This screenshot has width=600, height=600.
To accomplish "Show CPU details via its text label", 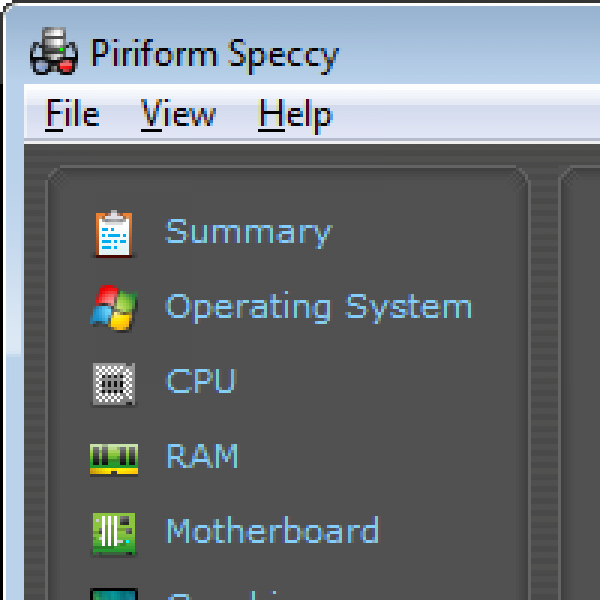I will coord(200,382).
